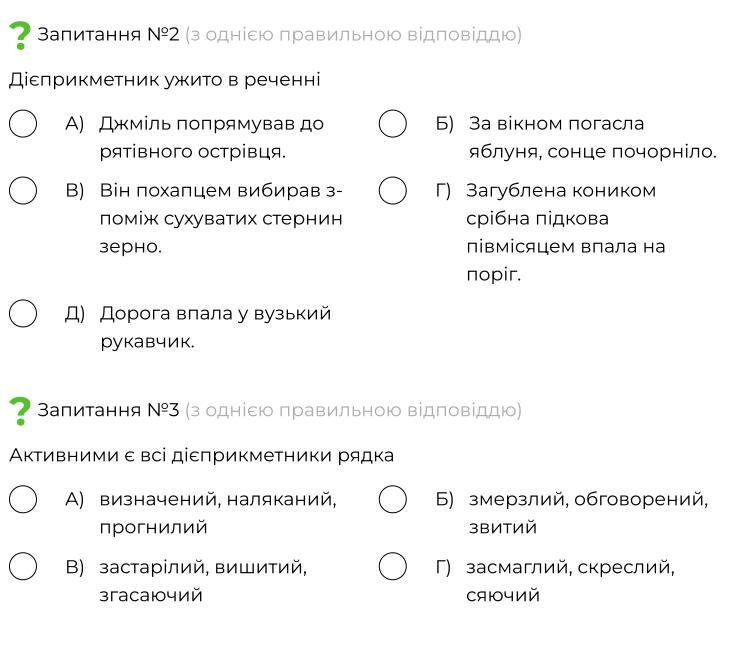The image size is (739, 656).
Task: Click answer text 'змерзлий, обговорений, звитий'
Action: tap(589, 513)
